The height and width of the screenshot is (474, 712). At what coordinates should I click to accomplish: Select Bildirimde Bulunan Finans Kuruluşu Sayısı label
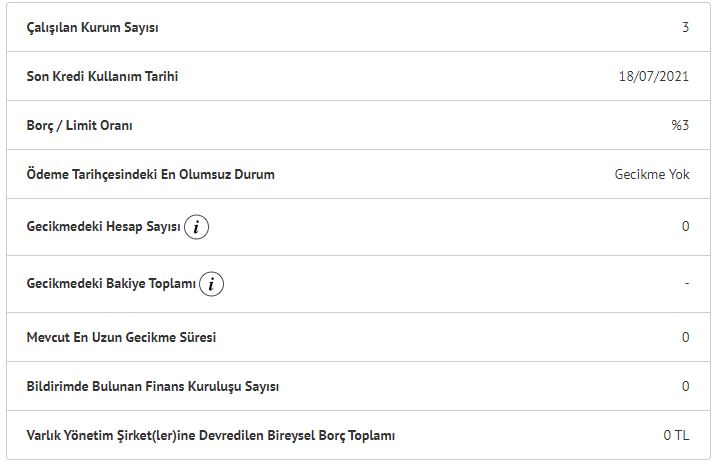tap(153, 386)
